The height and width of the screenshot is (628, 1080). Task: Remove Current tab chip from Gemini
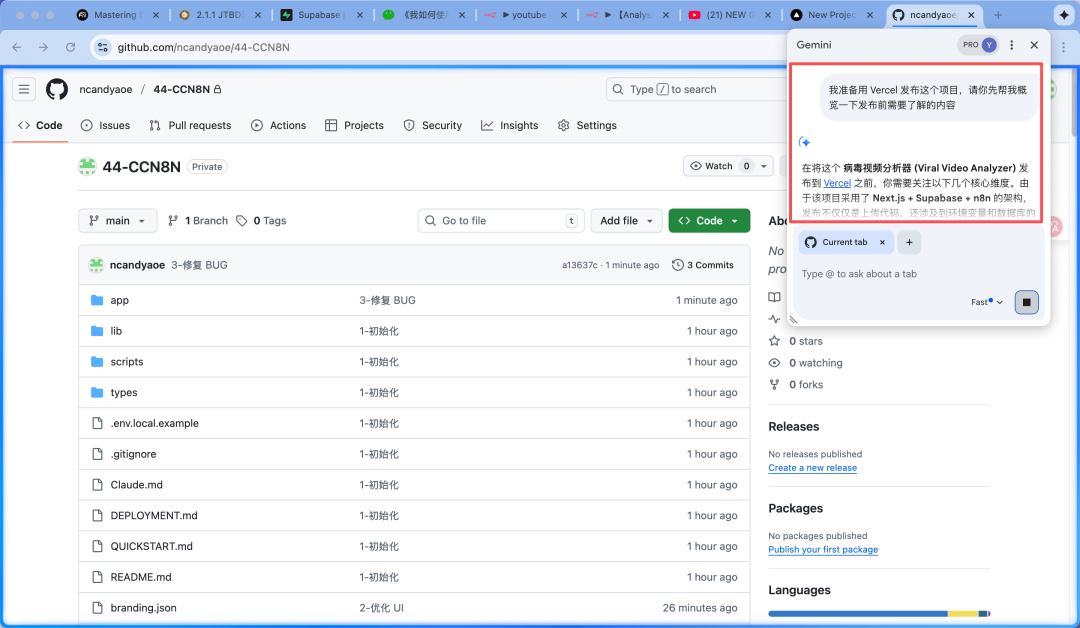click(882, 242)
